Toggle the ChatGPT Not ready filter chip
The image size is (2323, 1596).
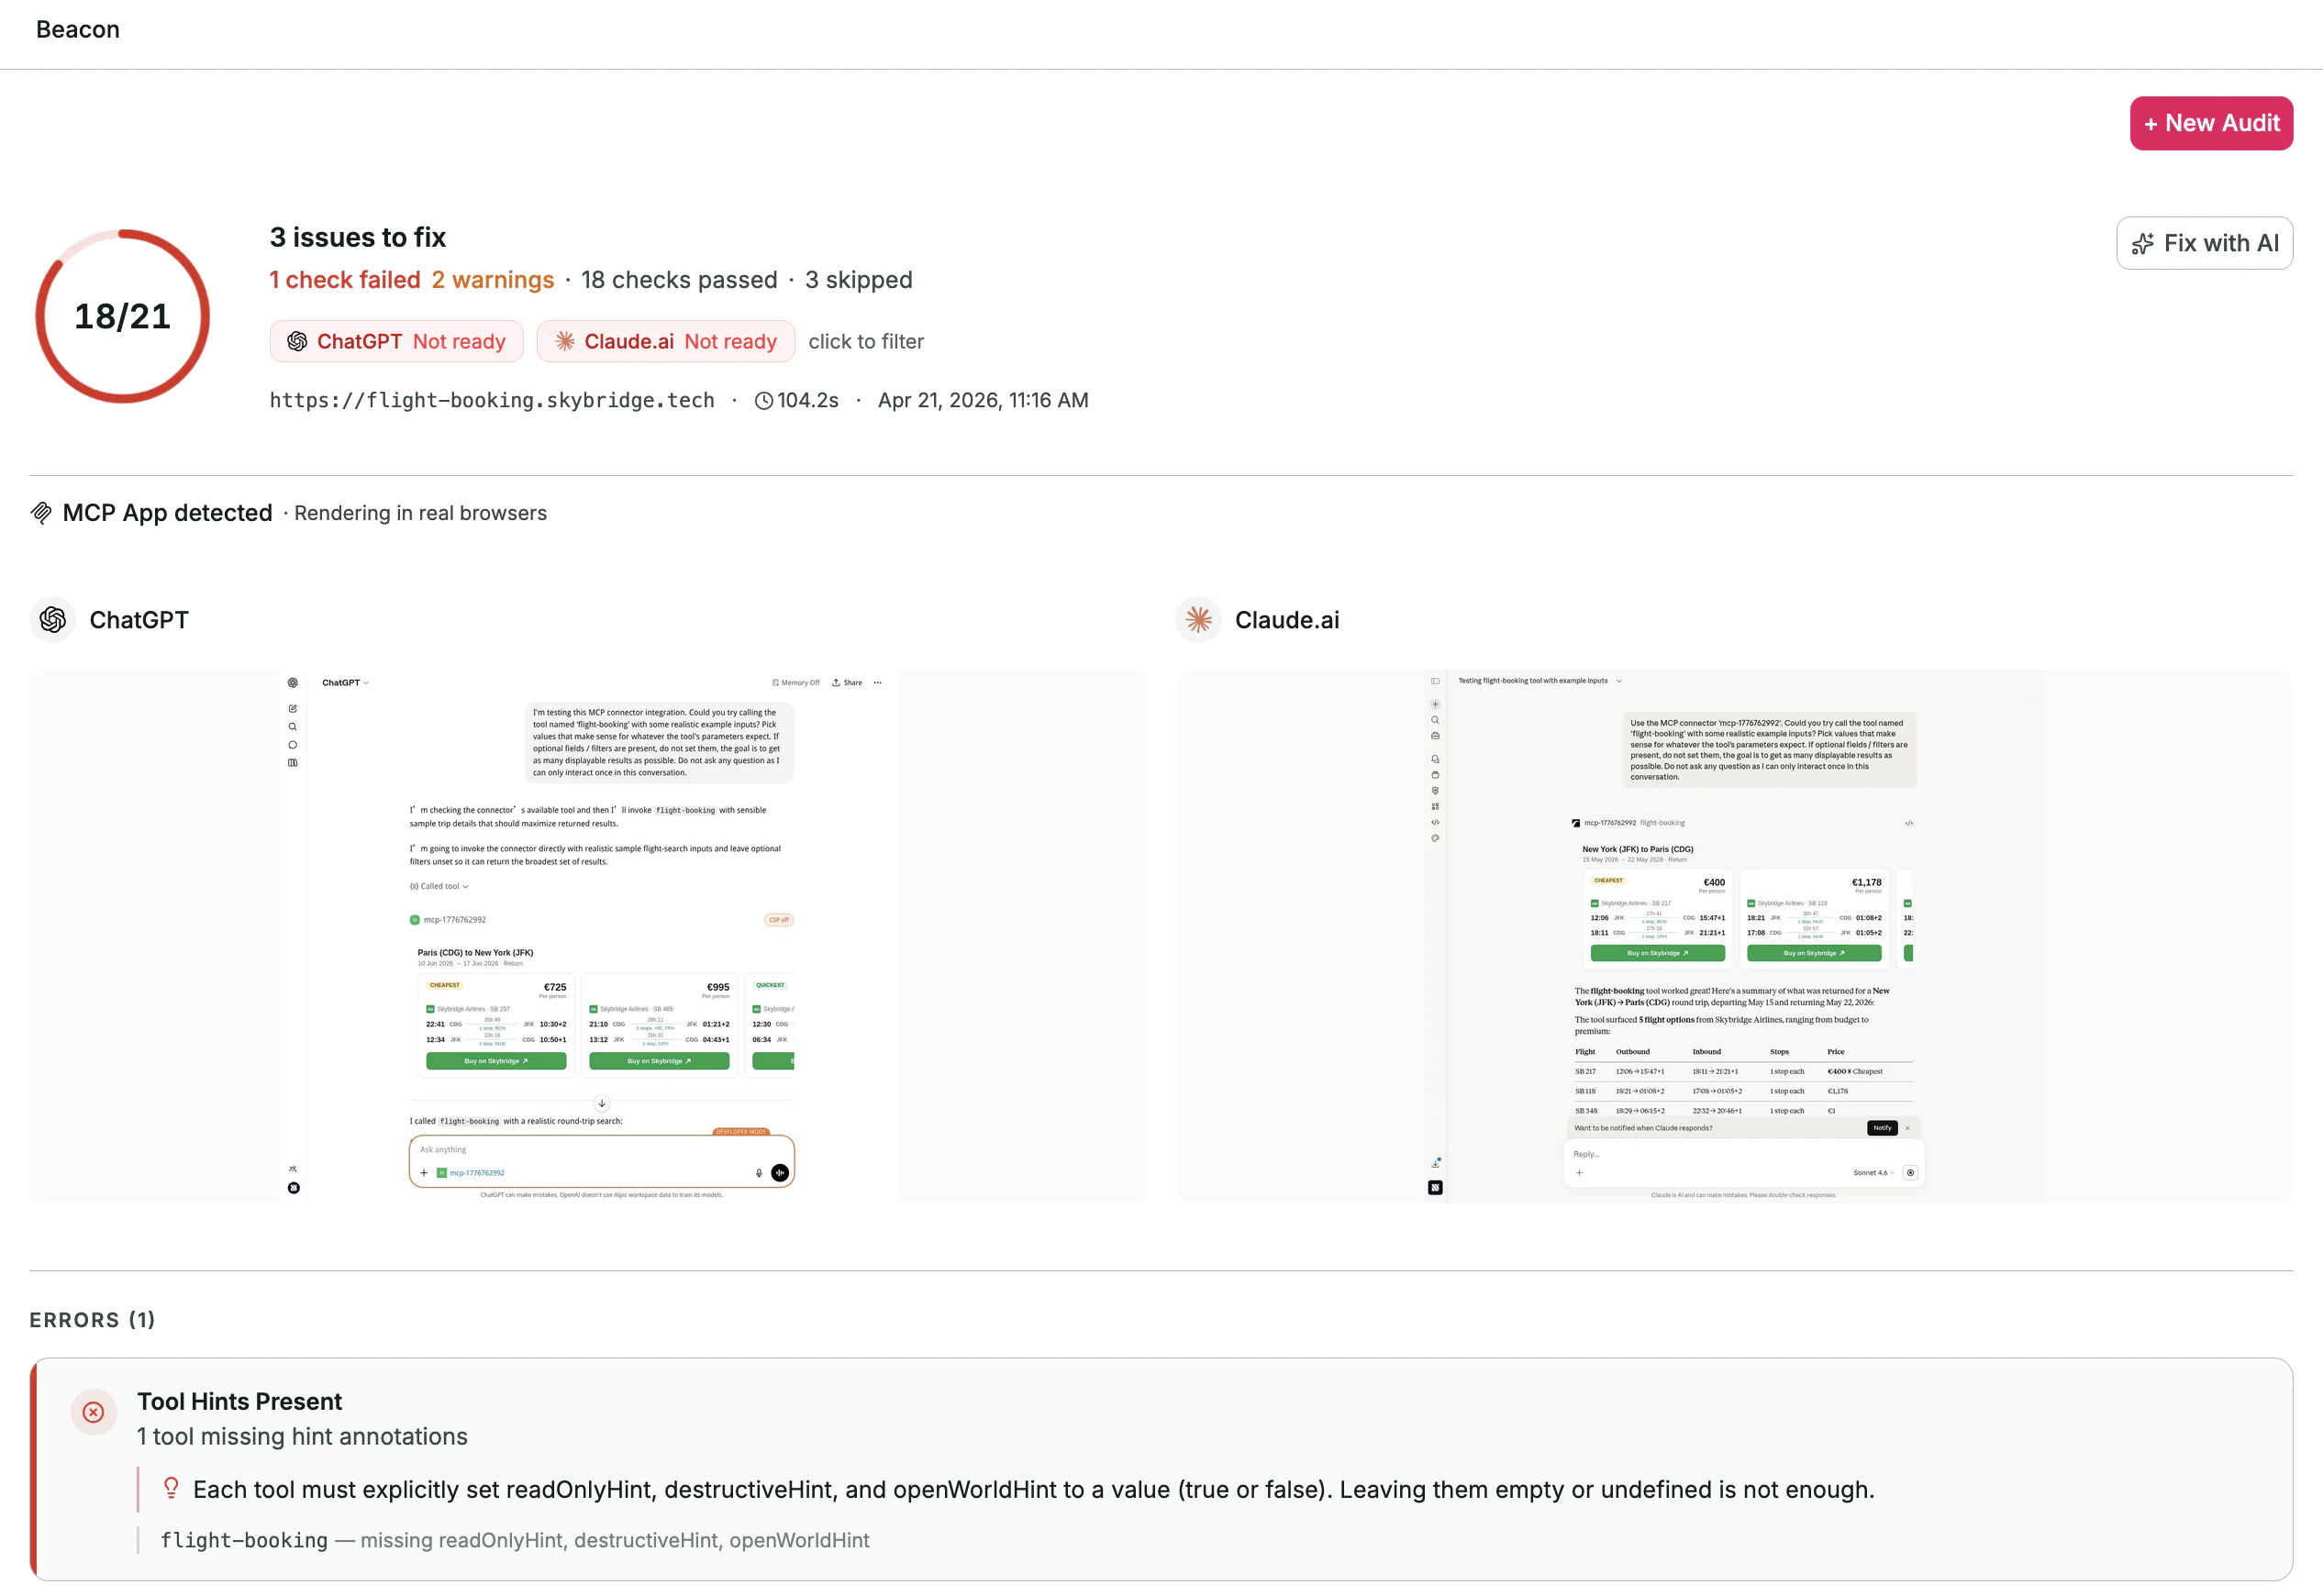click(x=396, y=341)
